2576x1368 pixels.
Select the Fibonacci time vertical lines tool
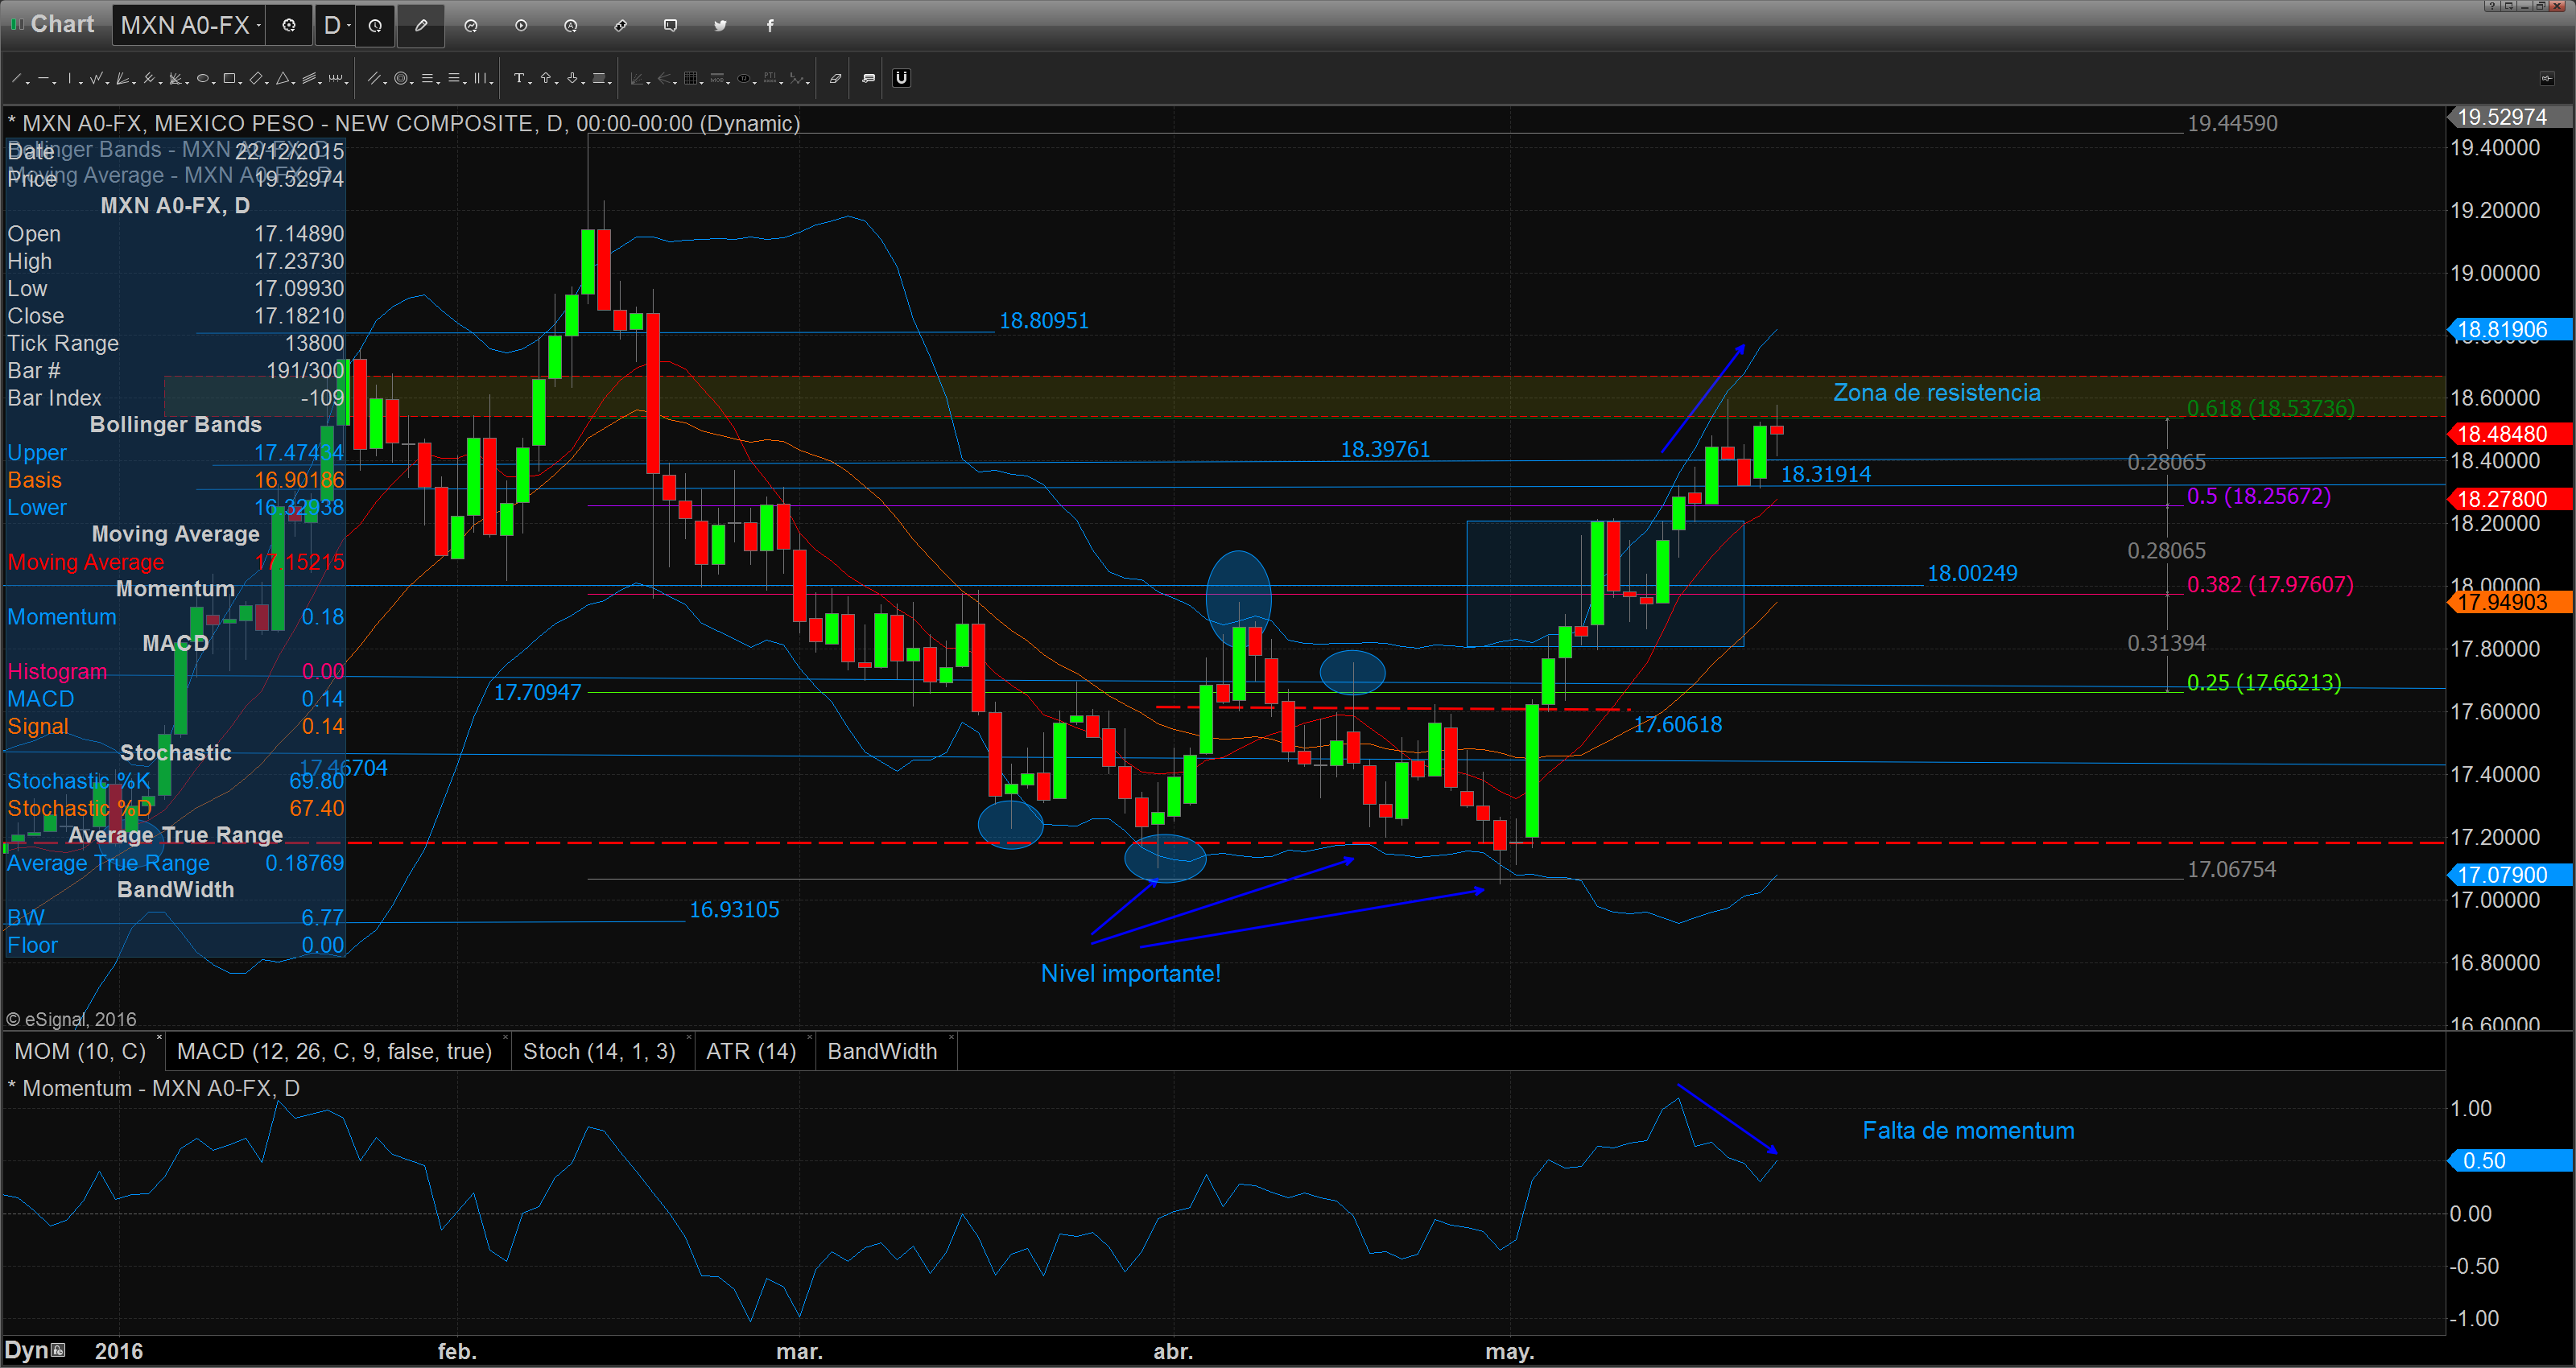click(480, 78)
